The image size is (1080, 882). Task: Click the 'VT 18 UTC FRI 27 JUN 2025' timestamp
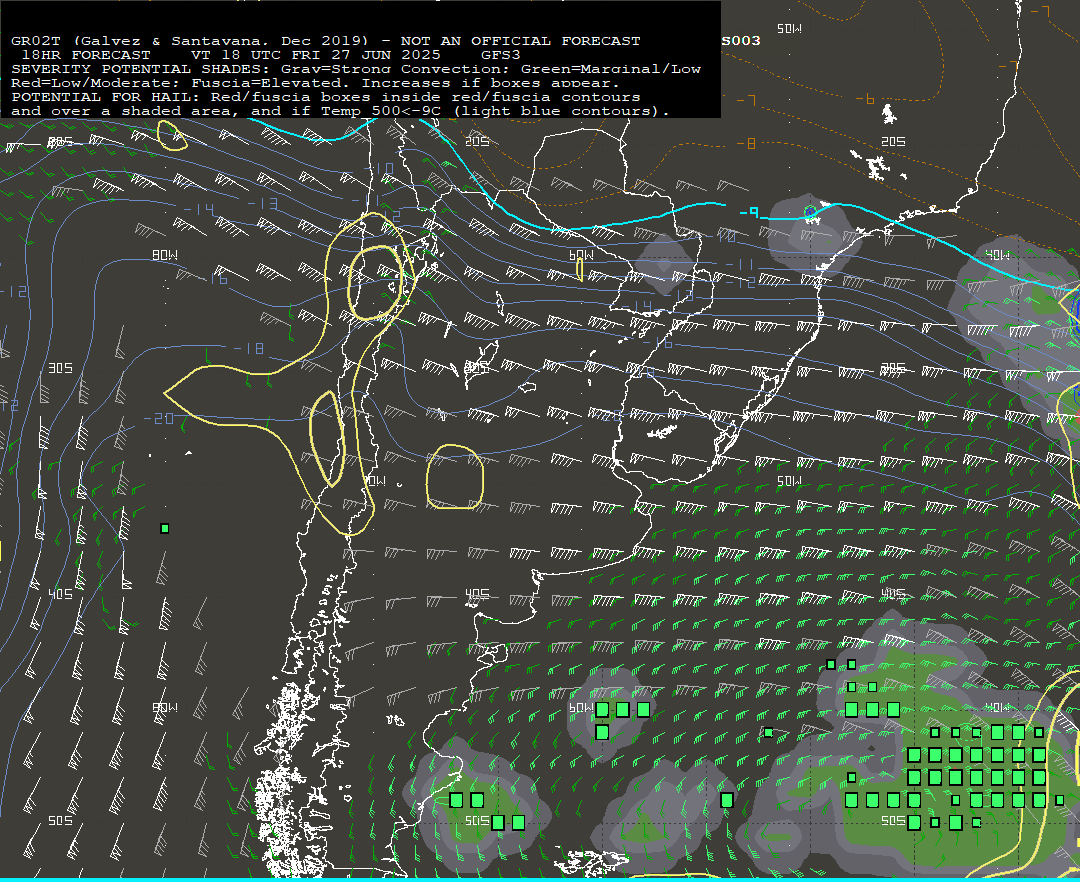[x=315, y=55]
